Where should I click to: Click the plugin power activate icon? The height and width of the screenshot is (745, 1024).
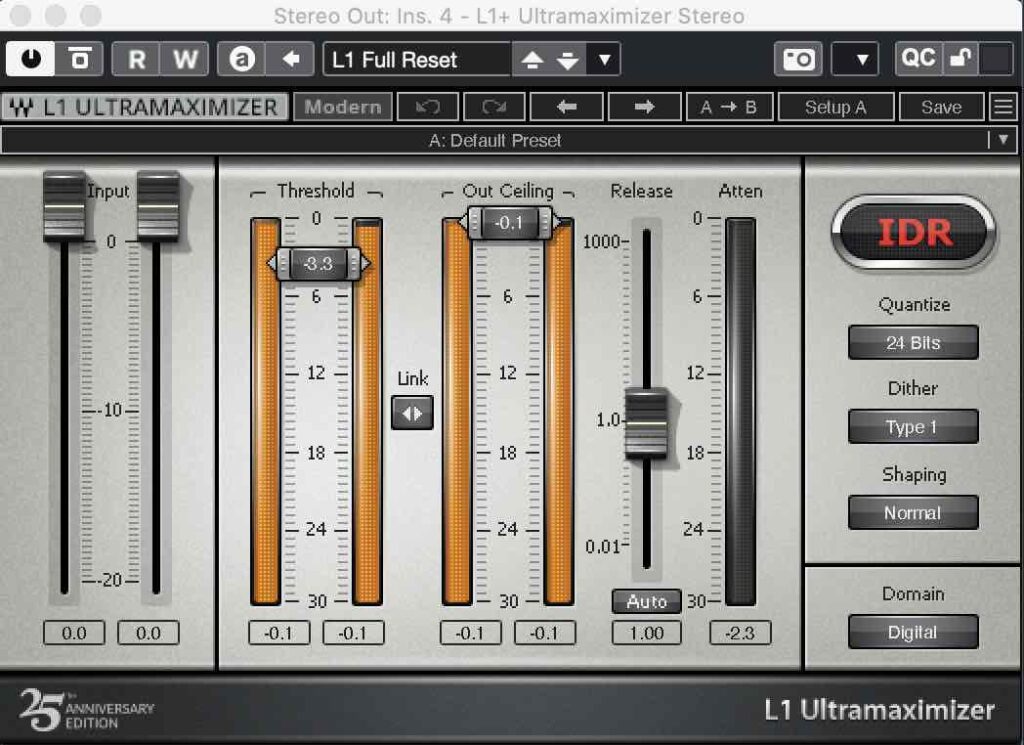point(31,59)
